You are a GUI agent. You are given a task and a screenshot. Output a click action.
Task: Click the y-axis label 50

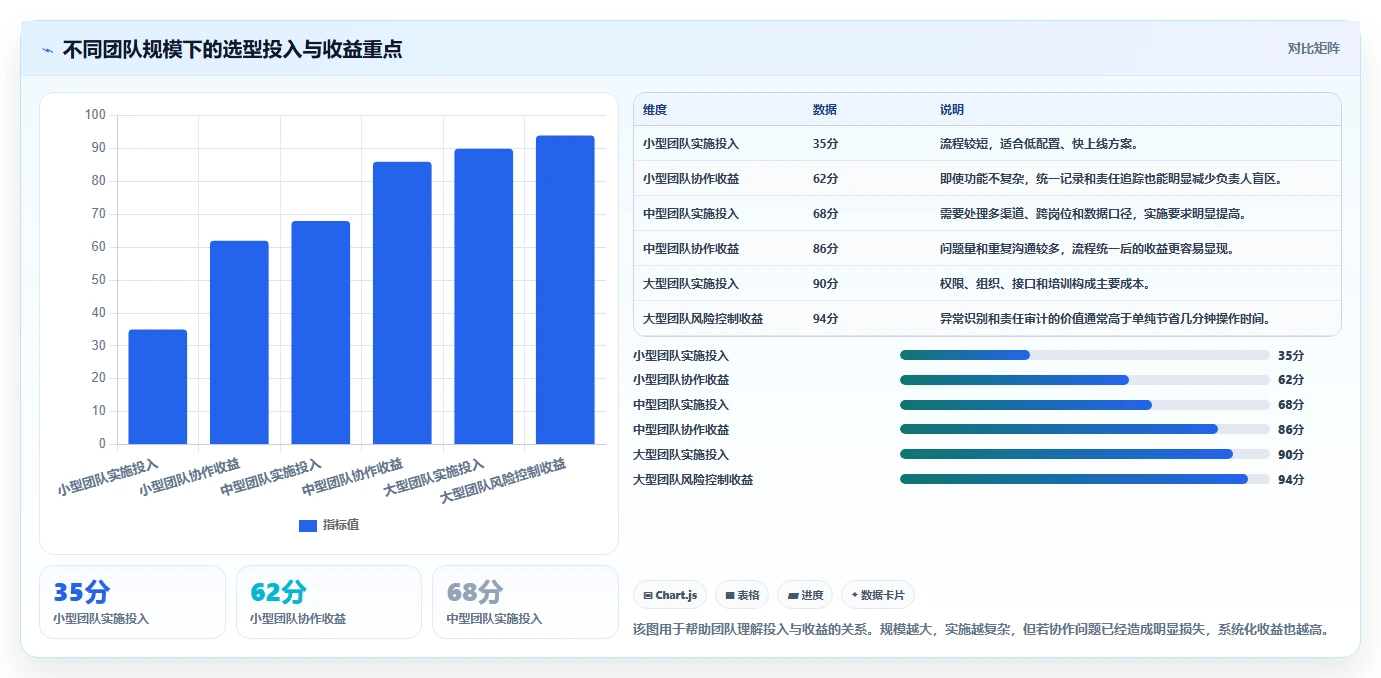[x=99, y=280]
